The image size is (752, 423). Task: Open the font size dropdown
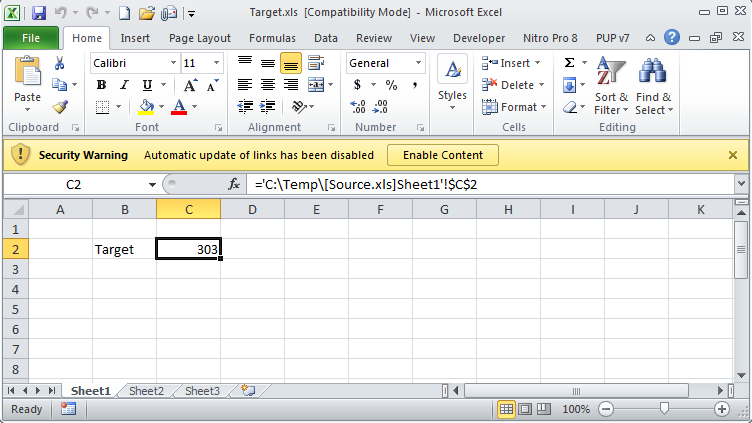coord(216,63)
